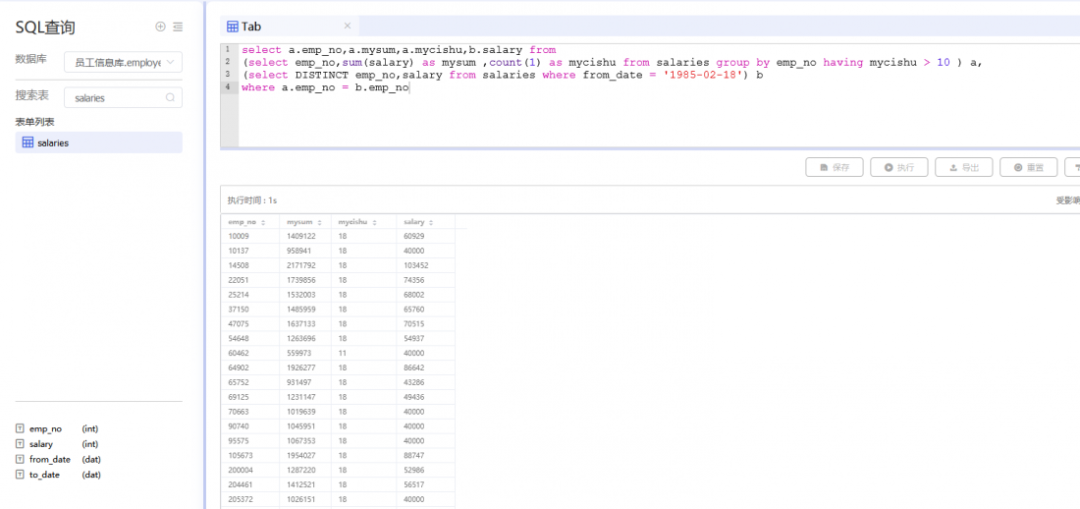Viewport: 1080px width, 509px height.
Task: Click the 搜索表 search field containing salaries
Action: pyautogui.click(x=123, y=98)
